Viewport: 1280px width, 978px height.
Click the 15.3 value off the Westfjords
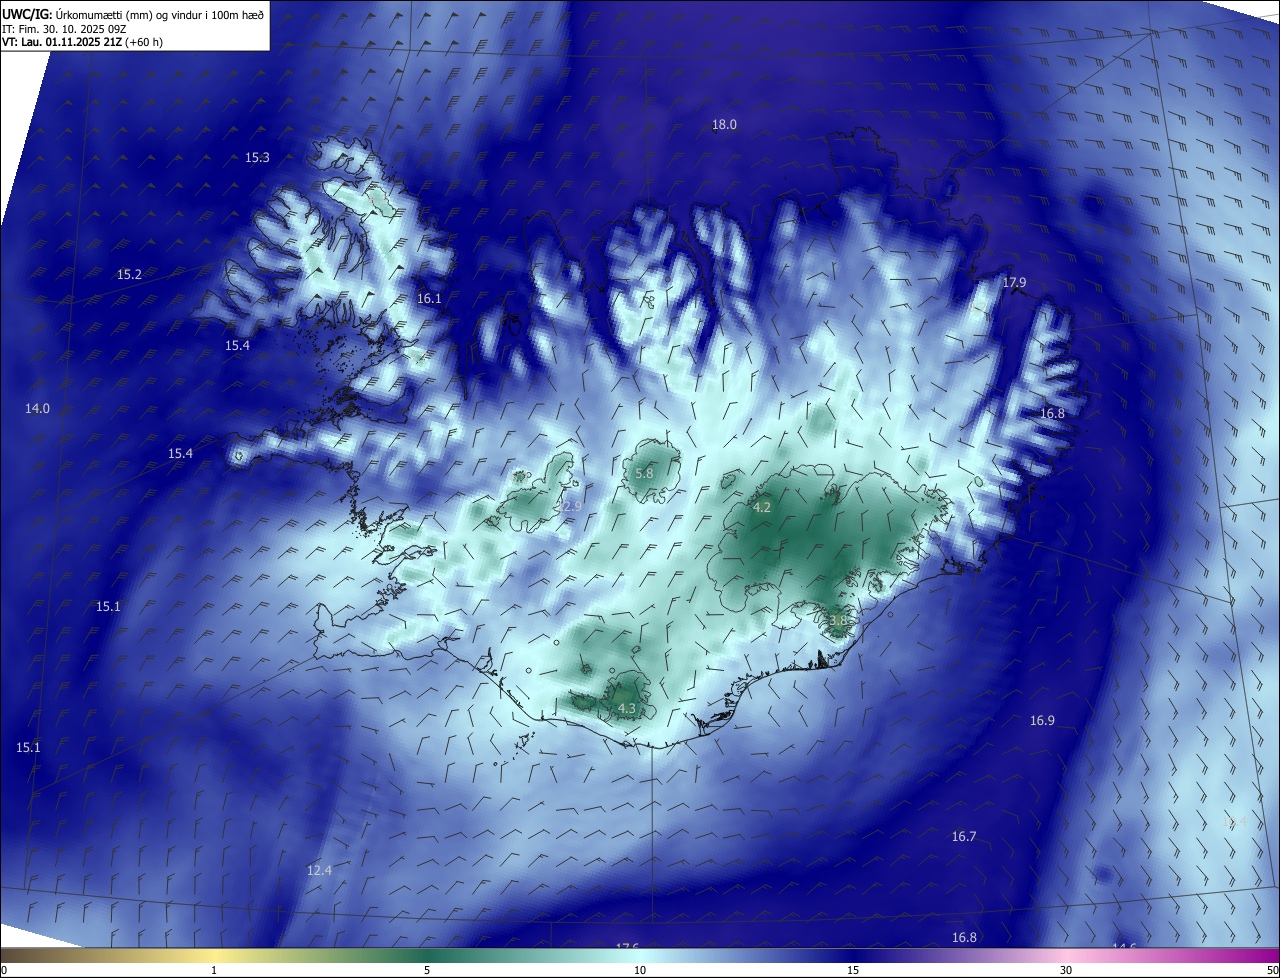pyautogui.click(x=257, y=158)
